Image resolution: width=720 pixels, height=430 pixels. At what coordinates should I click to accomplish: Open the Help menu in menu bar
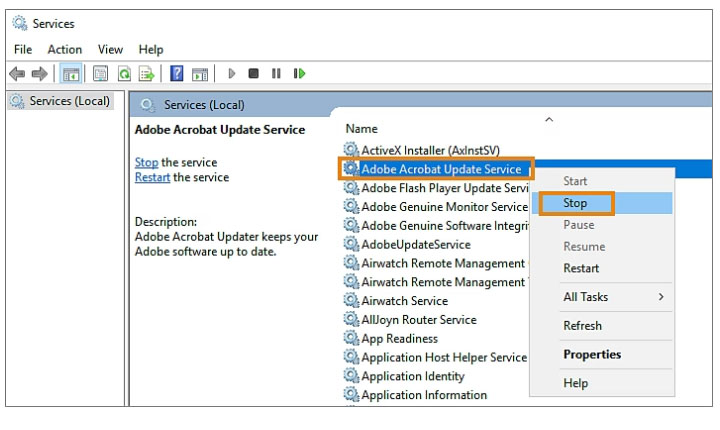point(151,49)
